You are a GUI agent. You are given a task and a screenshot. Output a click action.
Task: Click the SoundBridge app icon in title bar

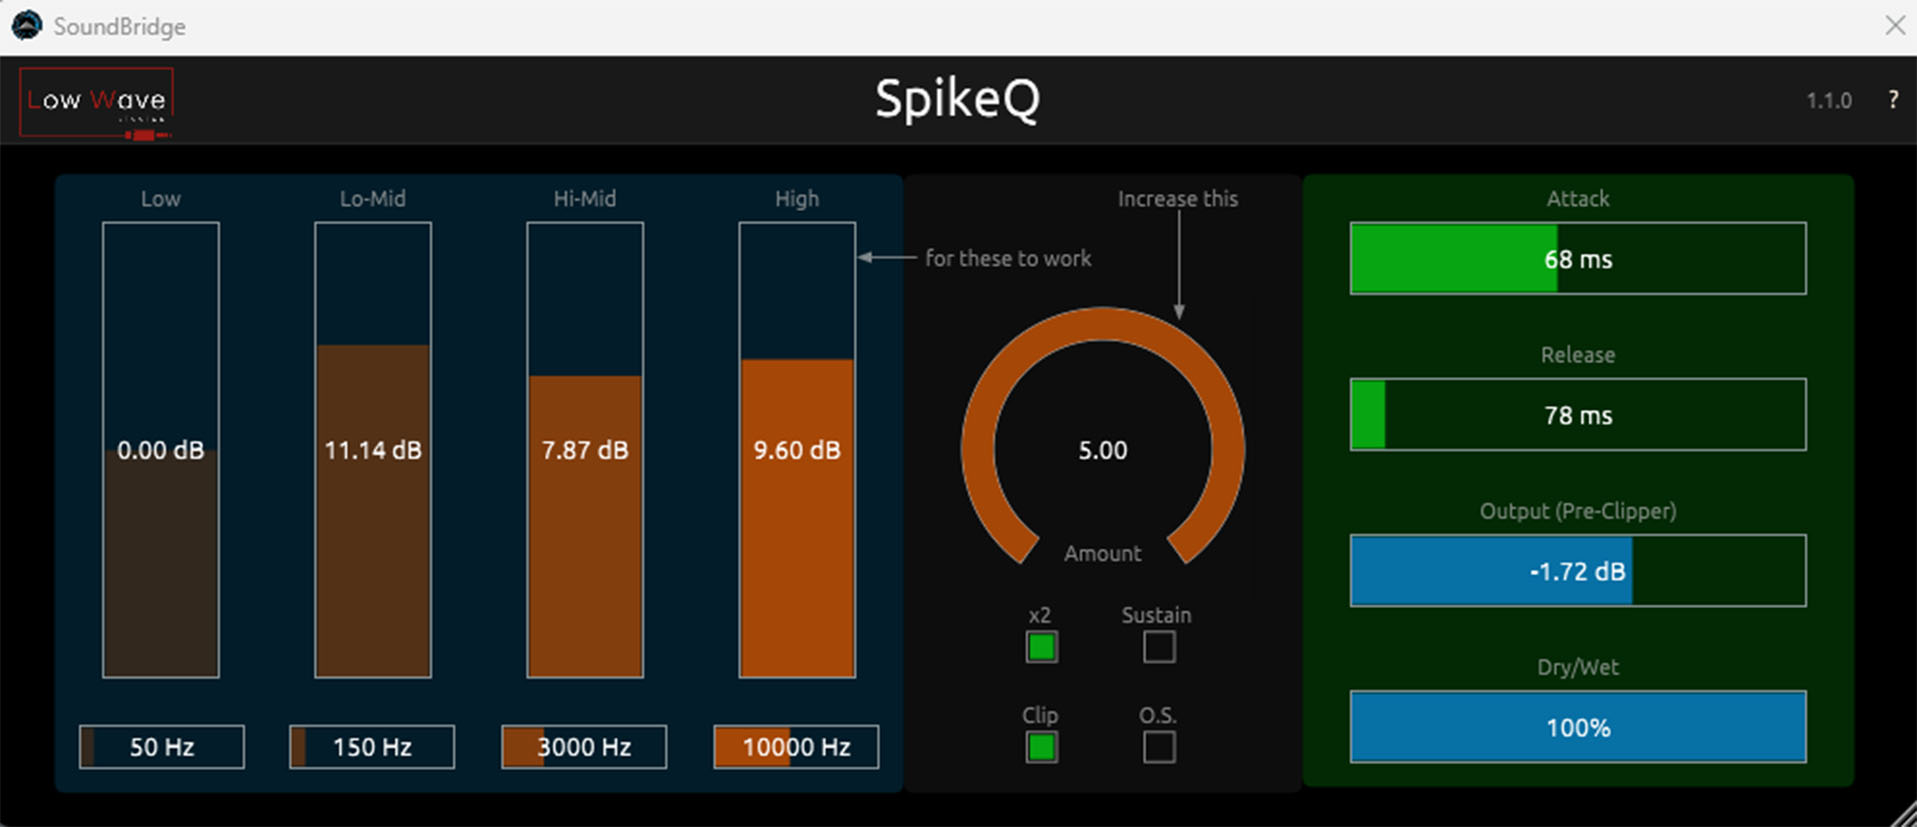(x=27, y=26)
